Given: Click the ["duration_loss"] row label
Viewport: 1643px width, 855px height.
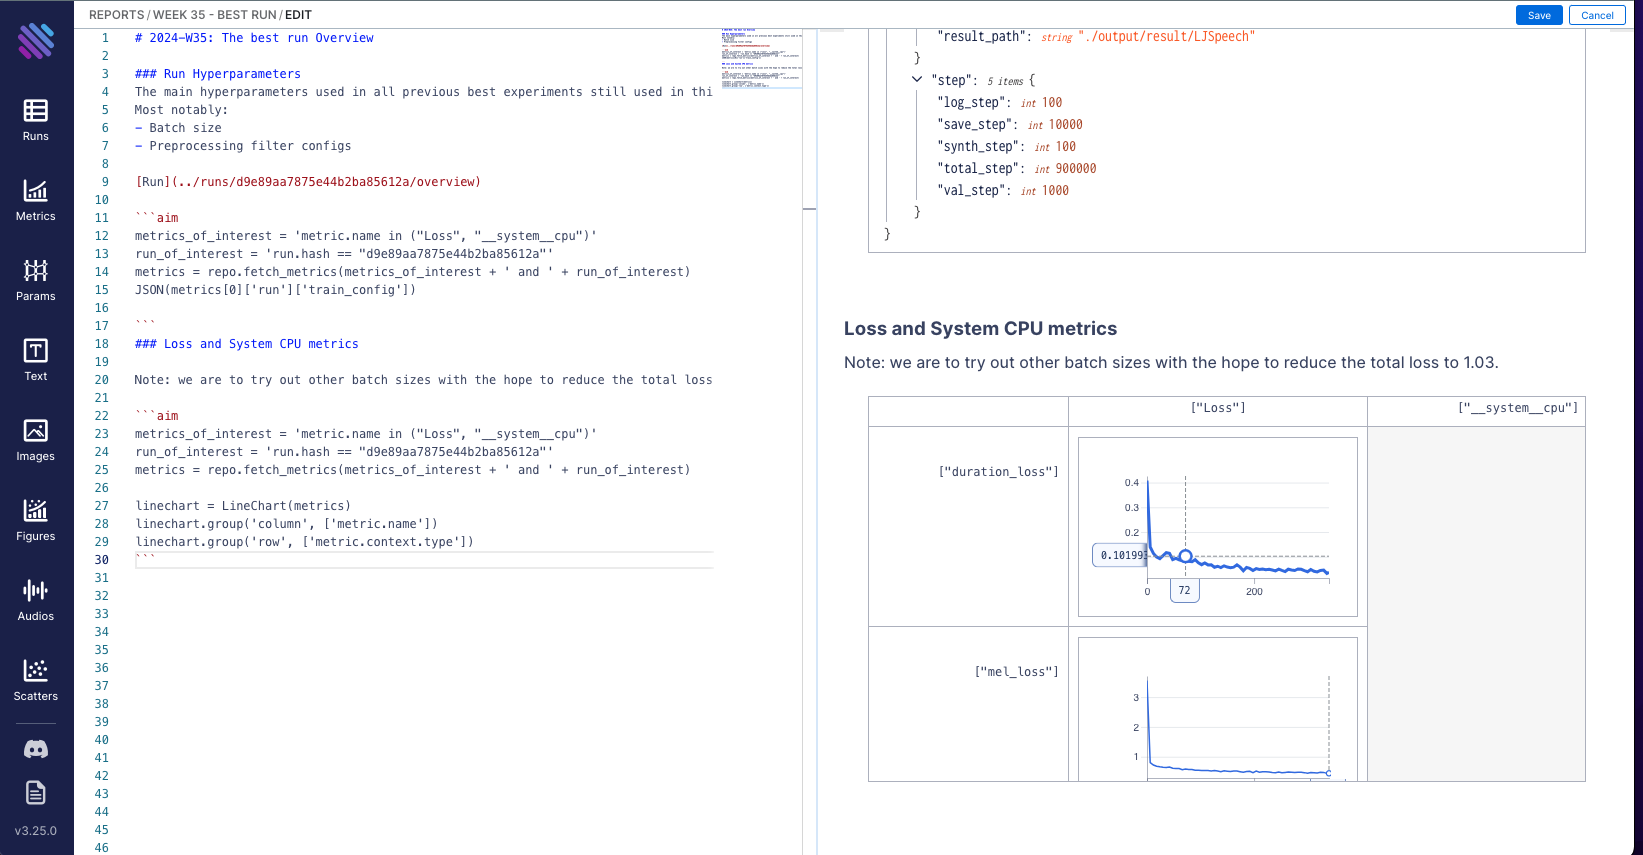Looking at the screenshot, I should coord(998,472).
